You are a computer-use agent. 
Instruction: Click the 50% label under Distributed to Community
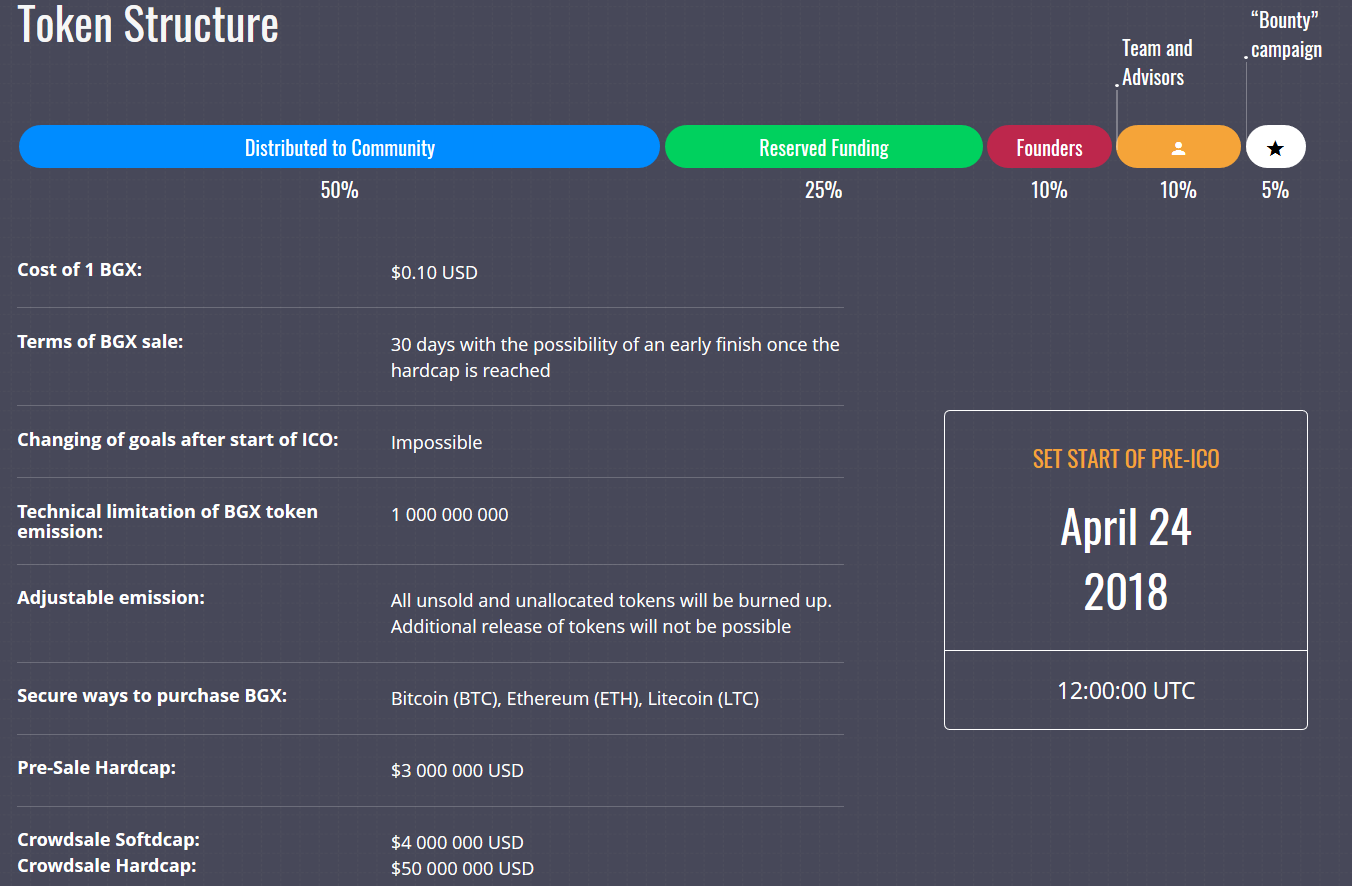(339, 190)
